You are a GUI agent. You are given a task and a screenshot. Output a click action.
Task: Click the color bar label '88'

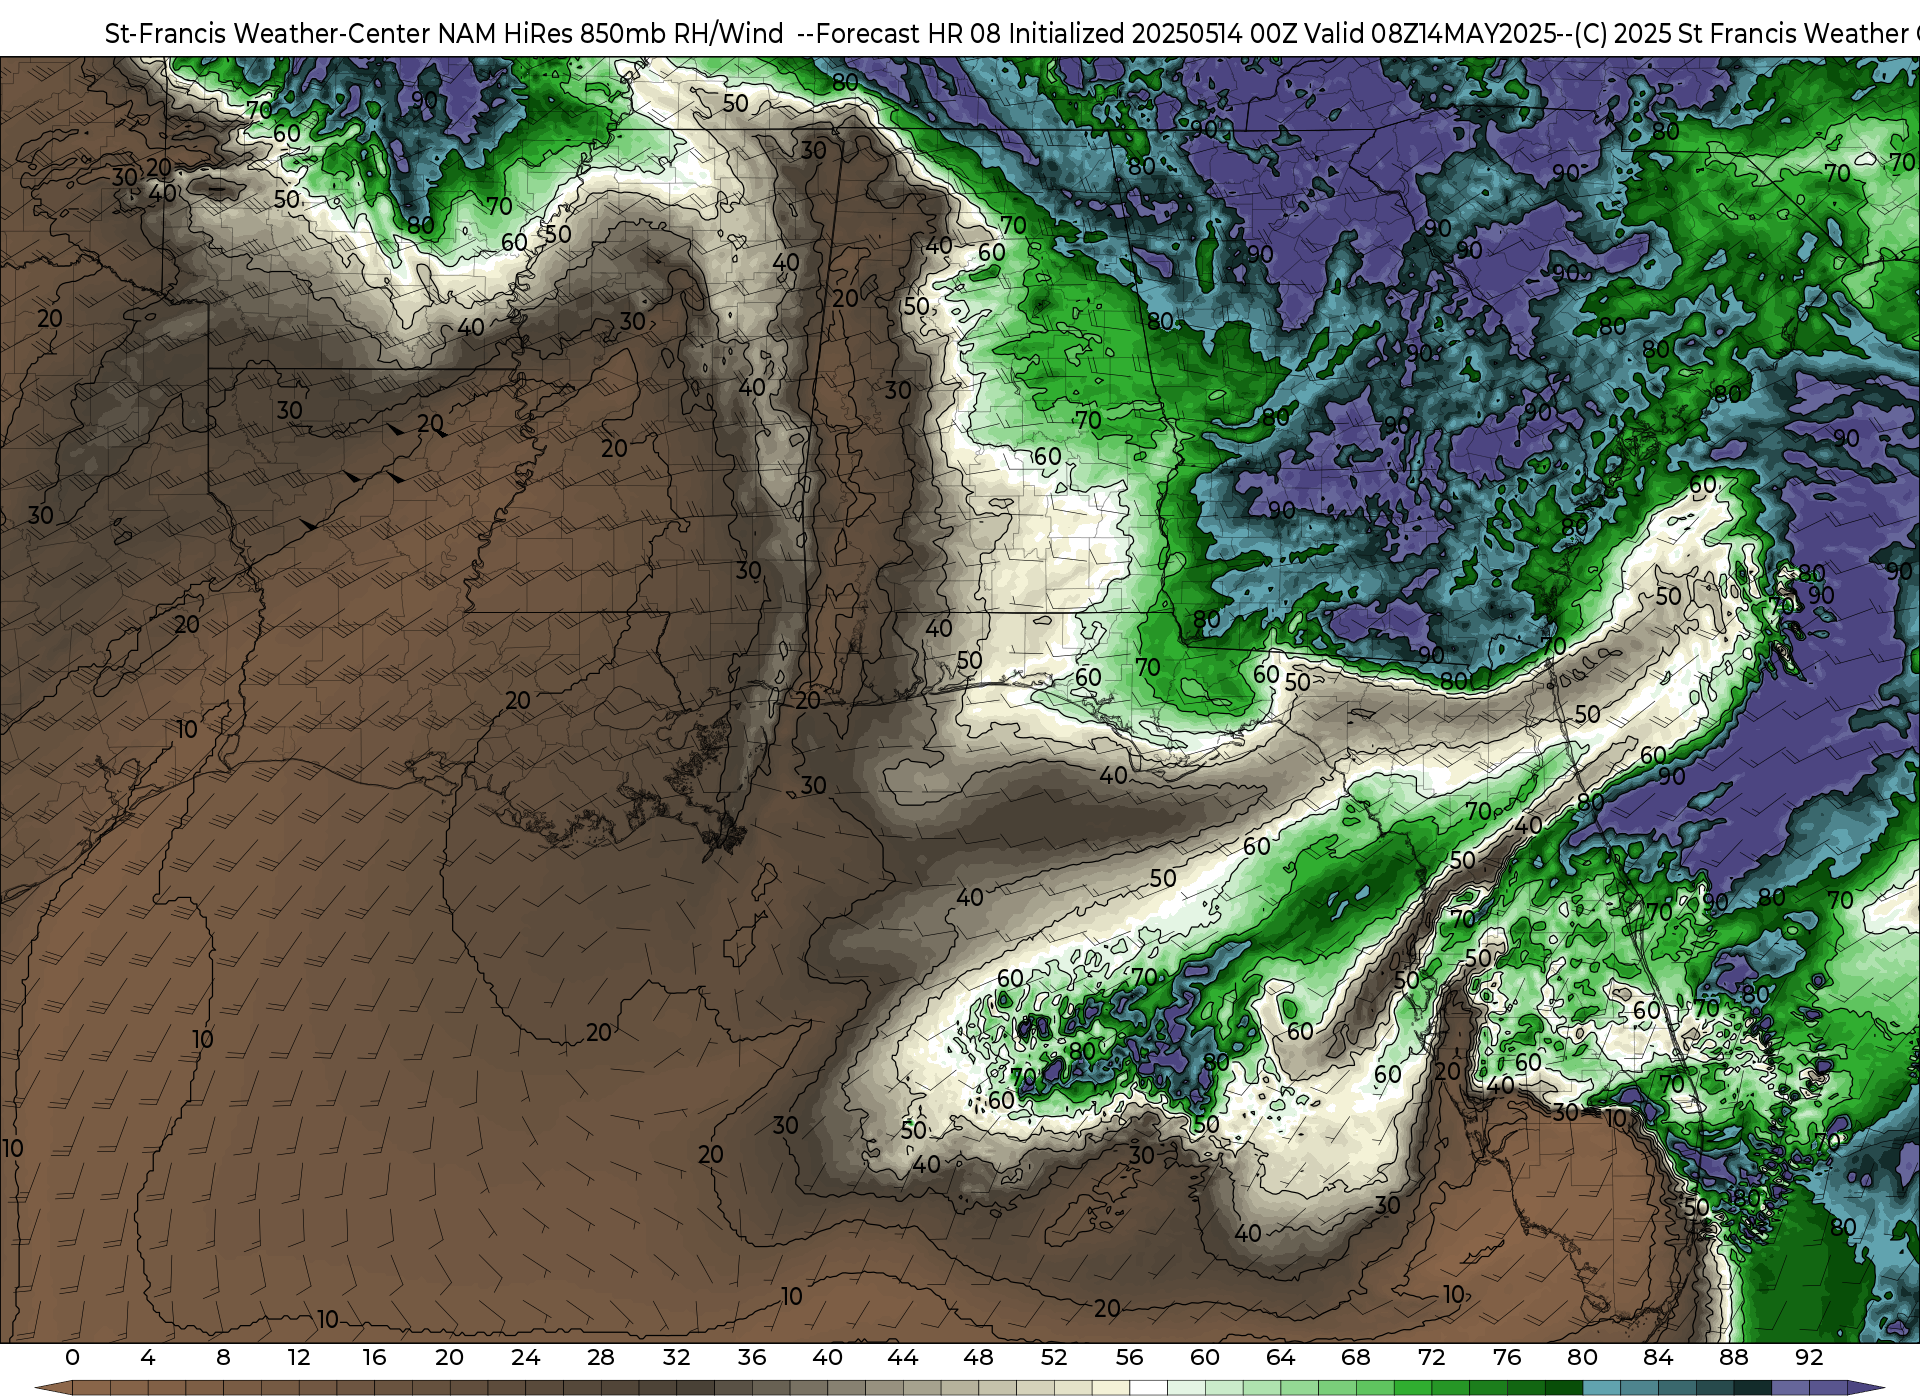[x=1734, y=1358]
